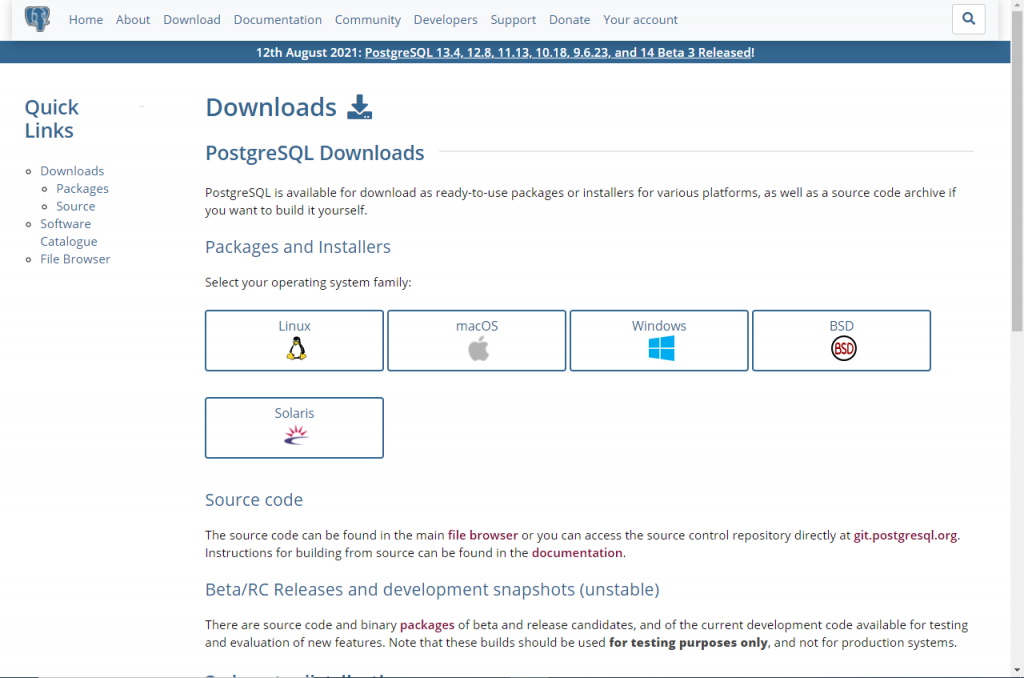Select Downloads in Quick Links
This screenshot has width=1024, height=678.
click(x=72, y=170)
